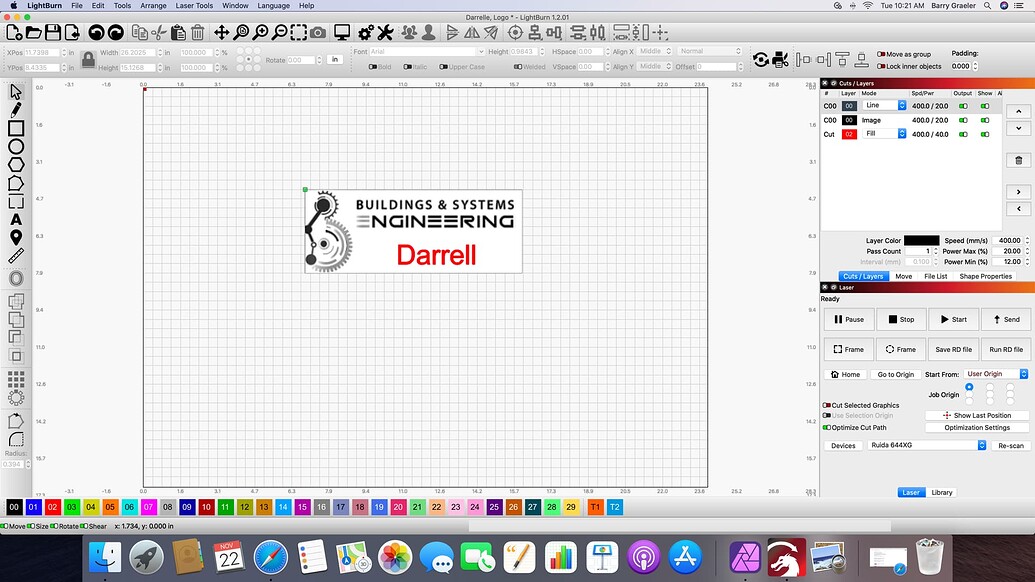1035x582 pixels.
Task: Open the Arrange menu
Action: click(153, 5)
